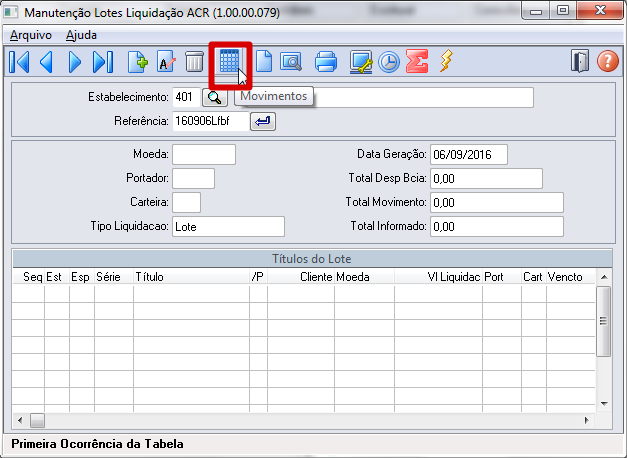Click the Carteira input field

click(x=186, y=202)
